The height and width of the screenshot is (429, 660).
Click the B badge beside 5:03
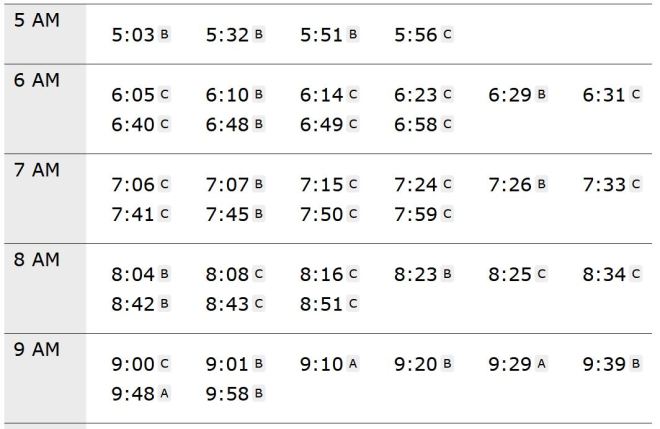pos(165,35)
